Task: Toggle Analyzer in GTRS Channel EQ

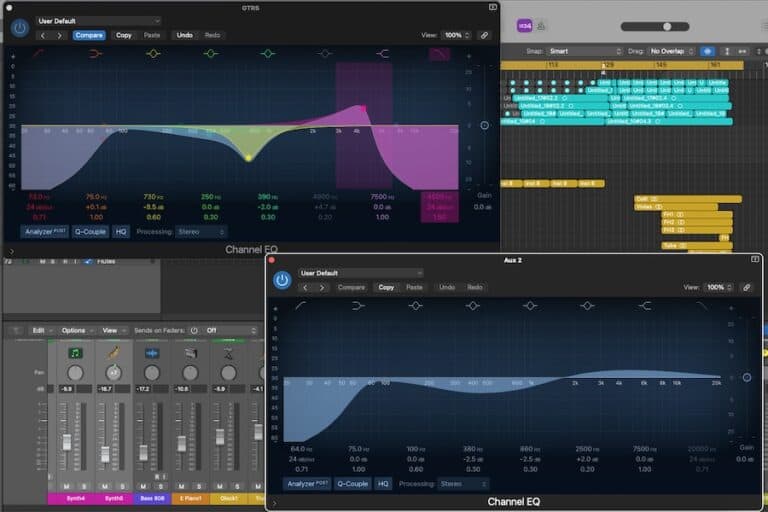Action: click(x=45, y=232)
